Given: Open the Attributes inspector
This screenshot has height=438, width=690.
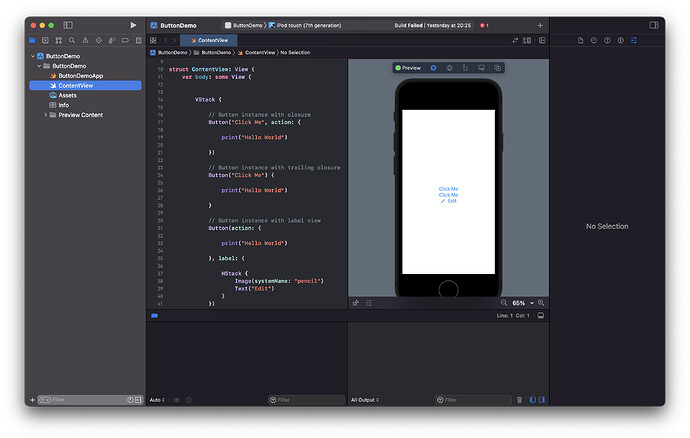Looking at the screenshot, I should pos(634,40).
